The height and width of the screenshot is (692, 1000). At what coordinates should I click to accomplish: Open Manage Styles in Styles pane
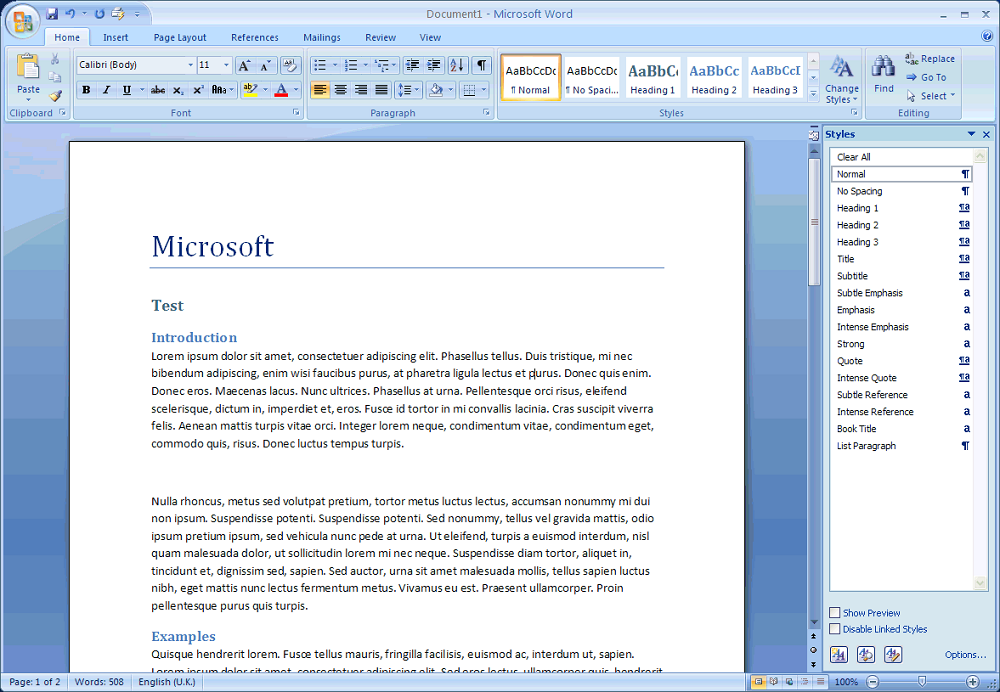coord(893,654)
